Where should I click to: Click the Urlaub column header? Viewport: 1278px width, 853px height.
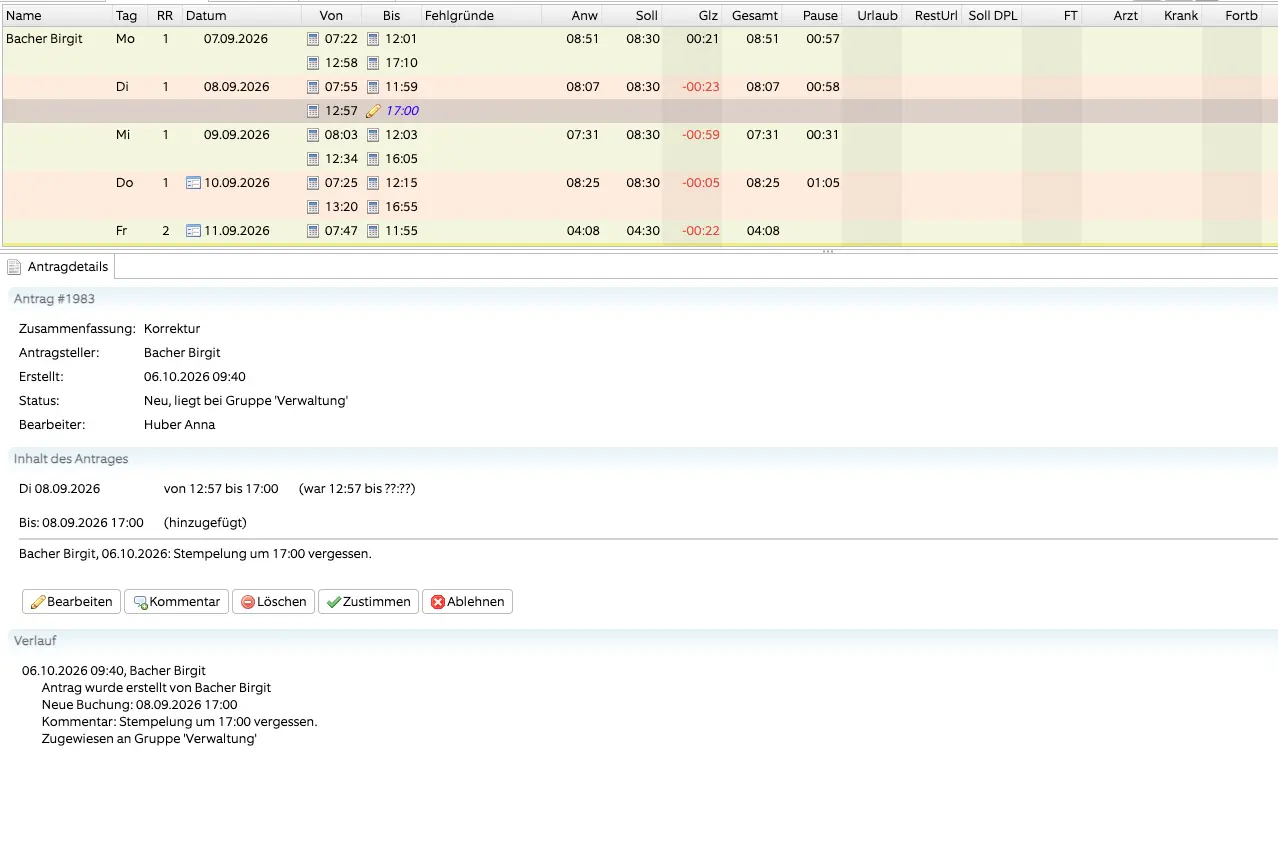point(871,16)
